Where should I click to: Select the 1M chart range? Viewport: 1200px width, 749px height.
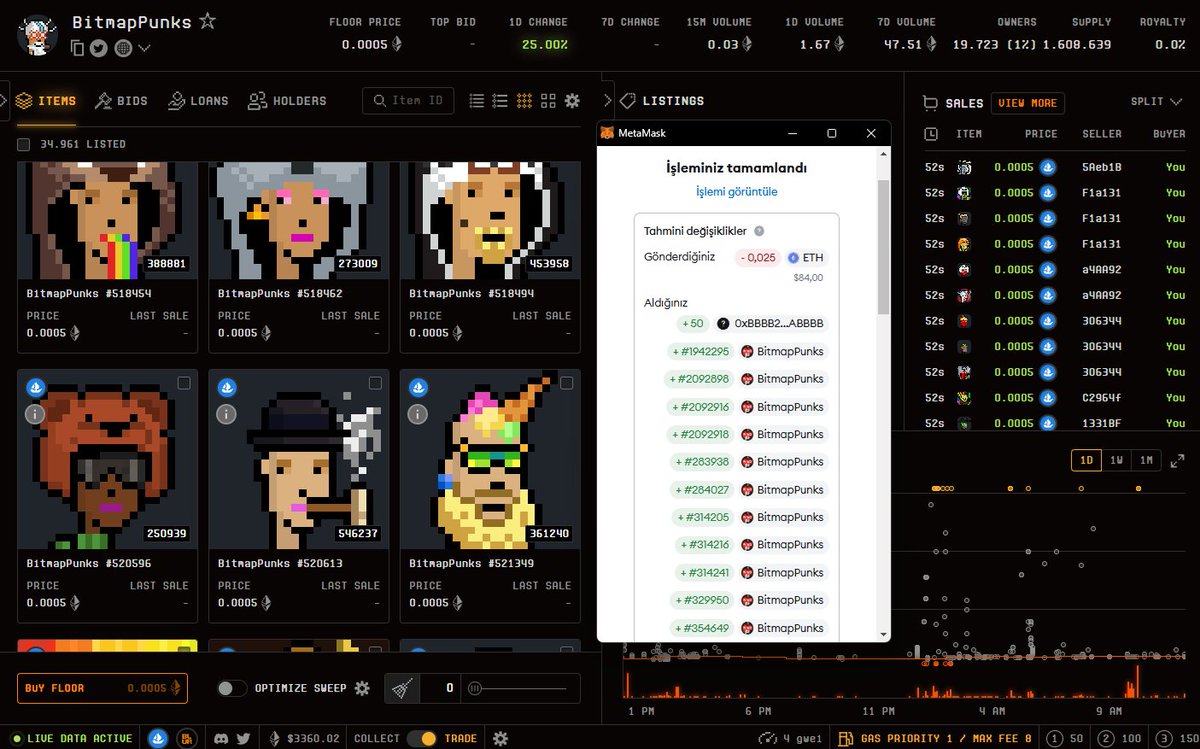(1147, 460)
